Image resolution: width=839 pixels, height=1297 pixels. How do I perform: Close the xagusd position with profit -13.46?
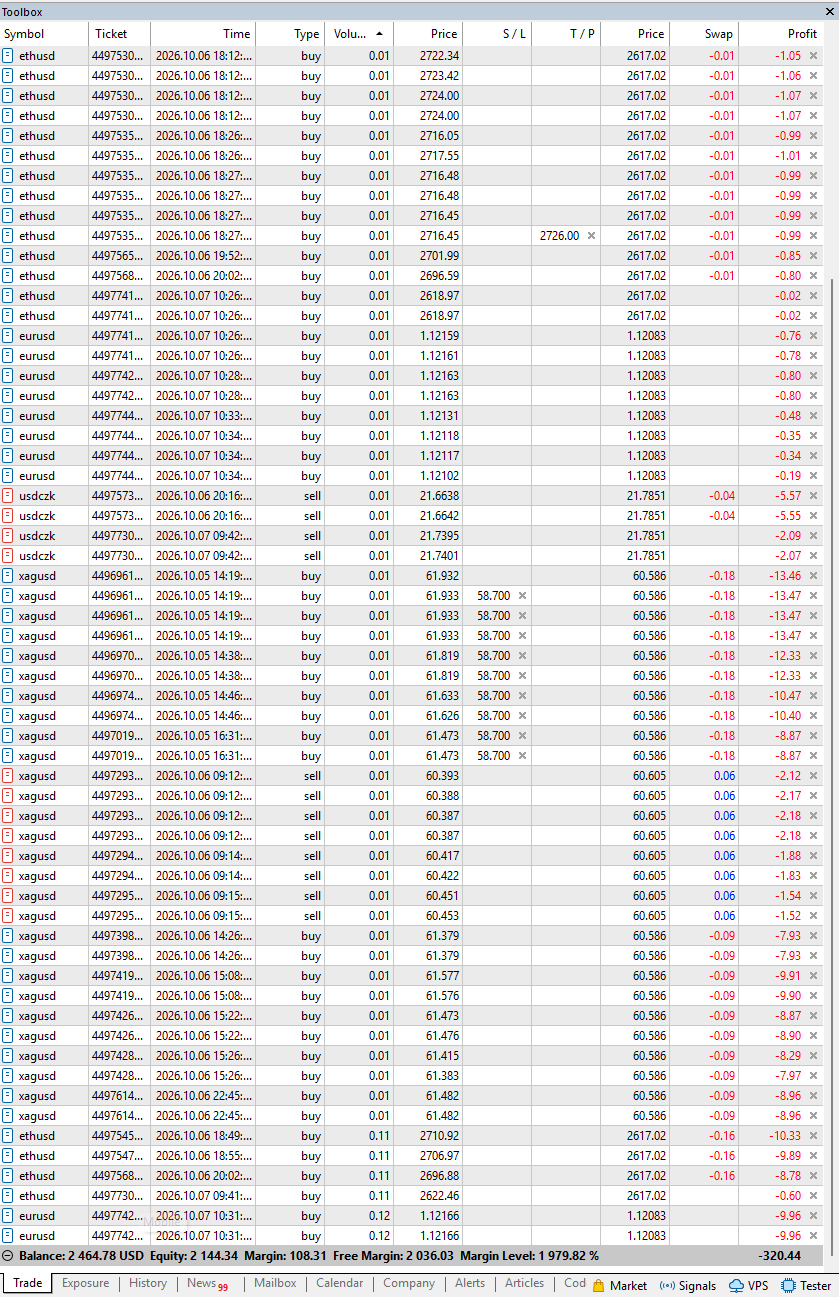click(813, 576)
